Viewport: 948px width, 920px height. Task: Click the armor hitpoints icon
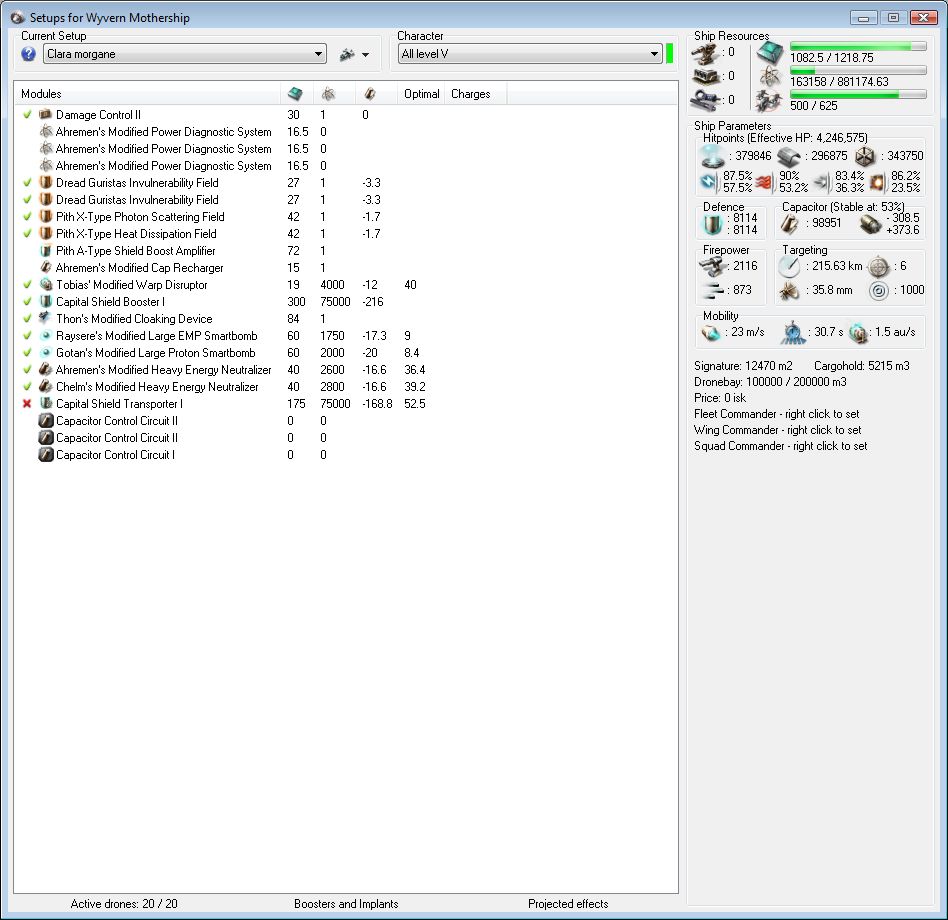click(x=789, y=157)
